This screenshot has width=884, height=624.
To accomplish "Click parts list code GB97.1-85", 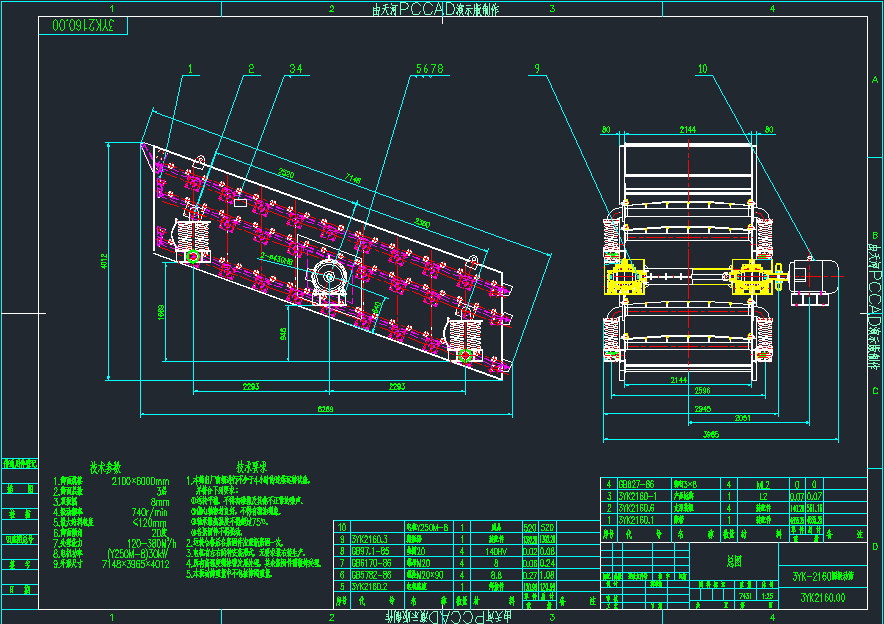I will (x=370, y=551).
